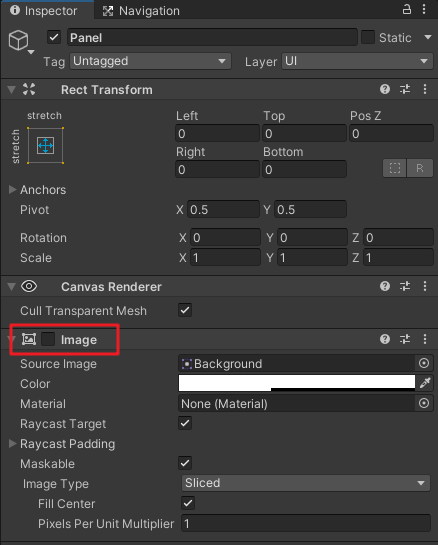The width and height of the screenshot is (438, 545).
Task: Open Rect Transform help reference icon
Action: point(385,89)
